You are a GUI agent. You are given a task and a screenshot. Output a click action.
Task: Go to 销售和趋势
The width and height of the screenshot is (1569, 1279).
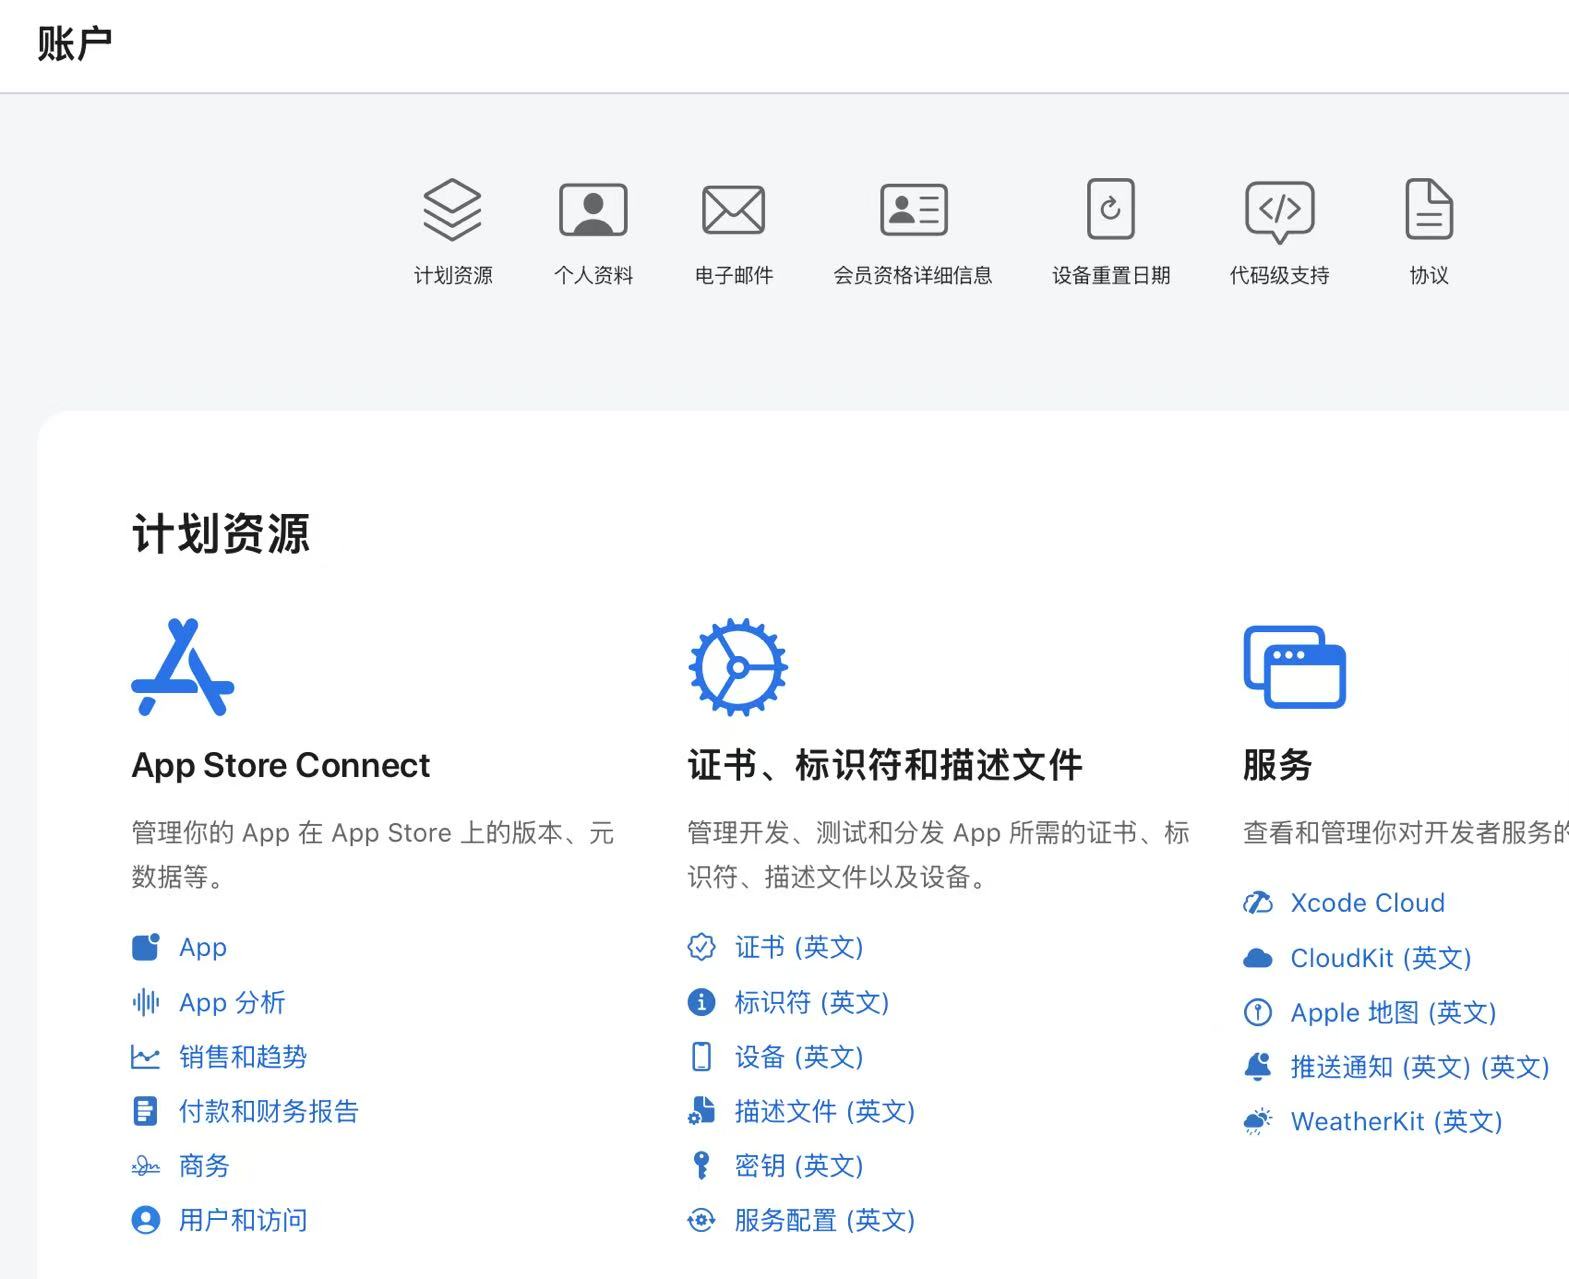tap(243, 1057)
